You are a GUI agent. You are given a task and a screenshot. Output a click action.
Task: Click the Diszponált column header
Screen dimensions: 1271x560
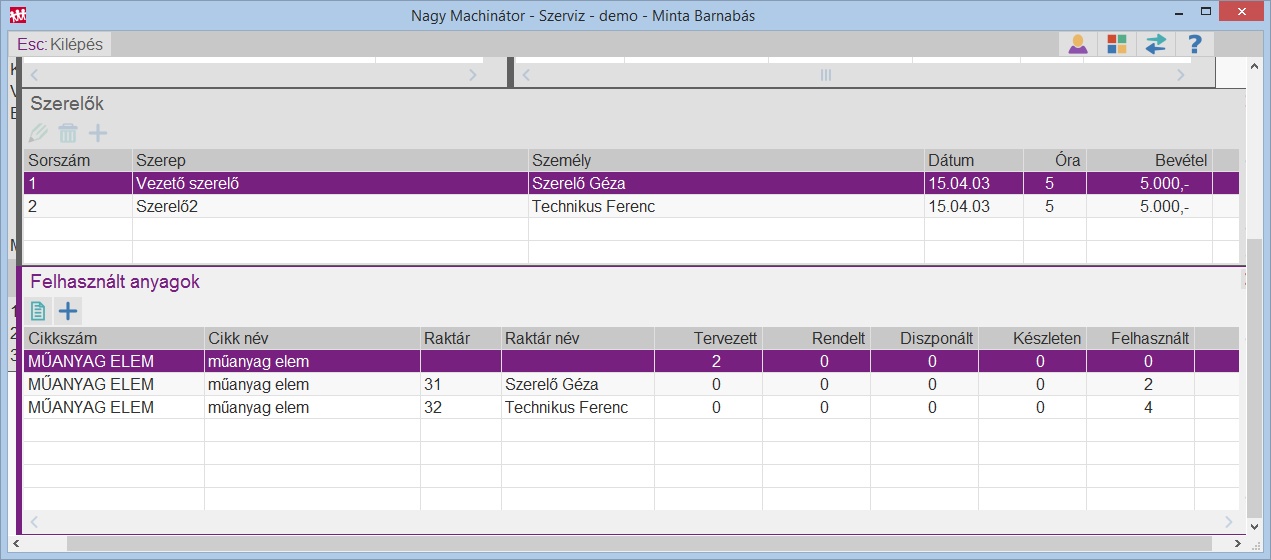[x=924, y=338]
